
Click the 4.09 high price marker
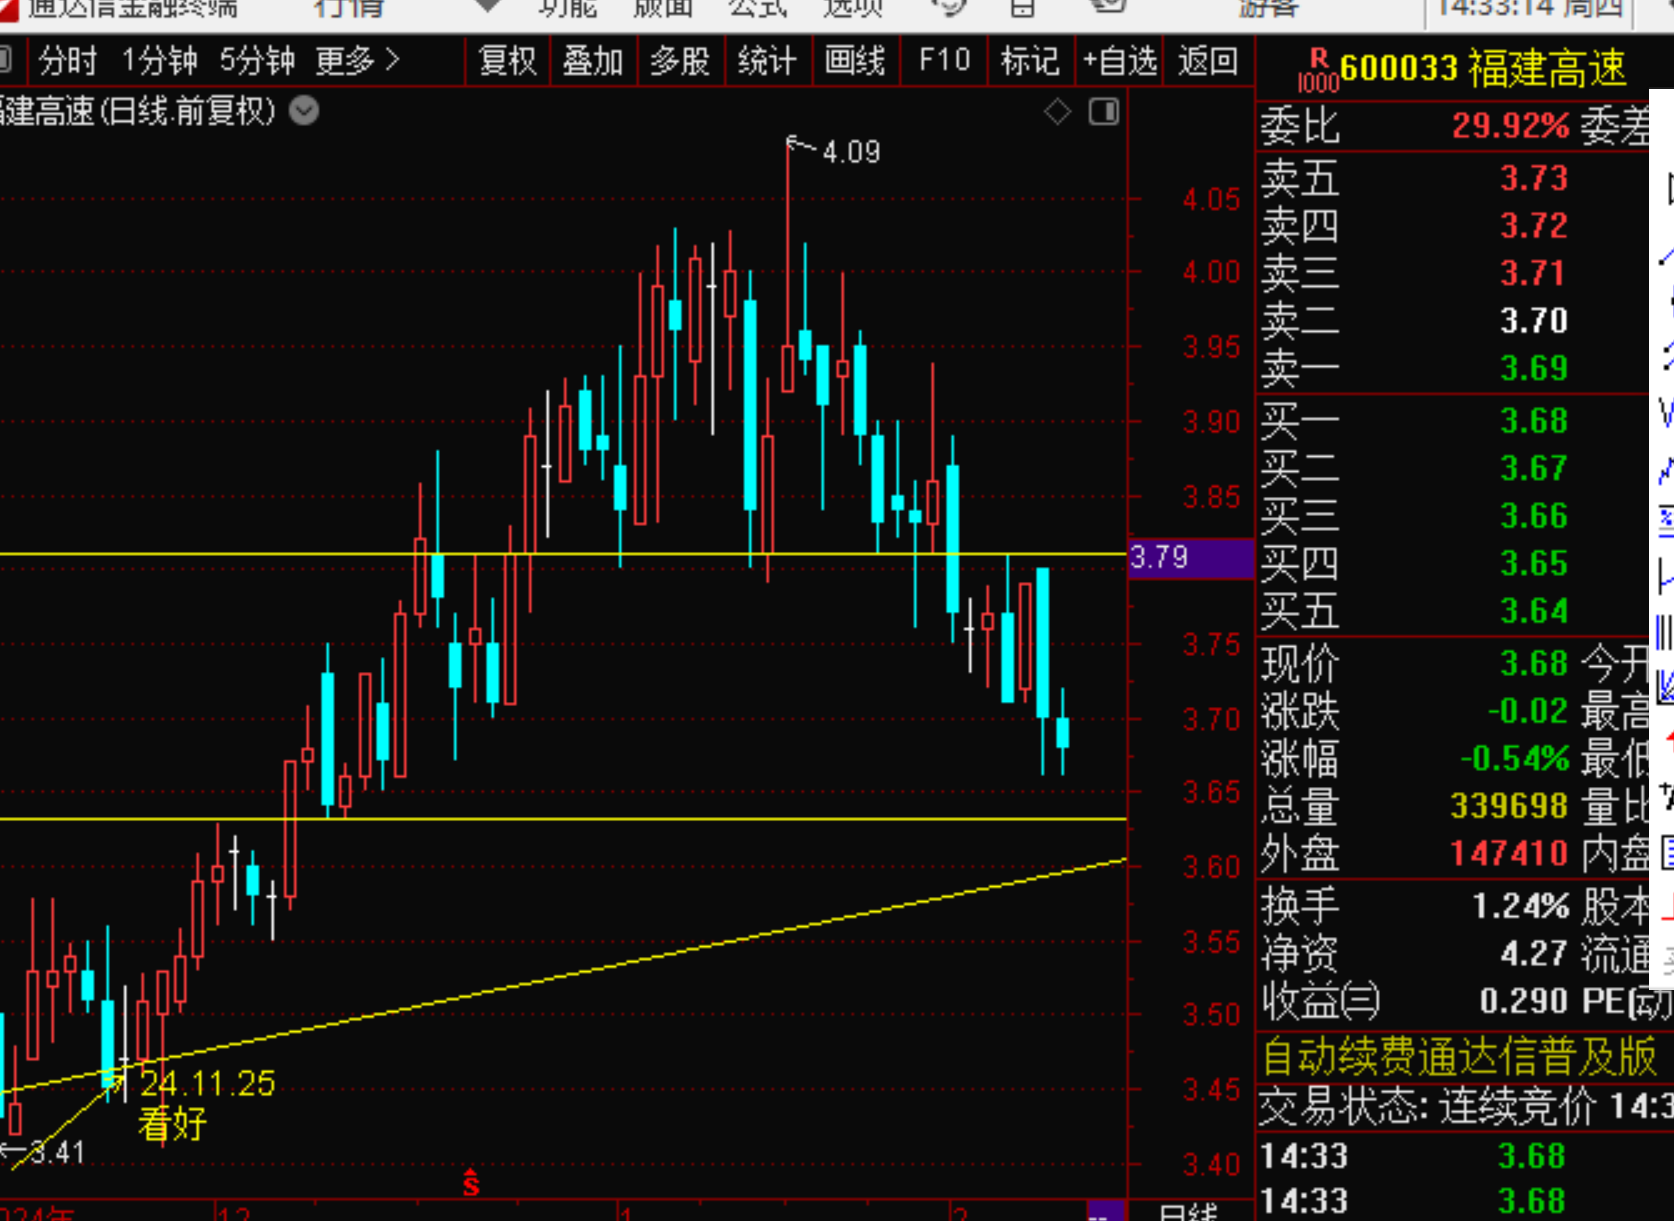point(850,151)
